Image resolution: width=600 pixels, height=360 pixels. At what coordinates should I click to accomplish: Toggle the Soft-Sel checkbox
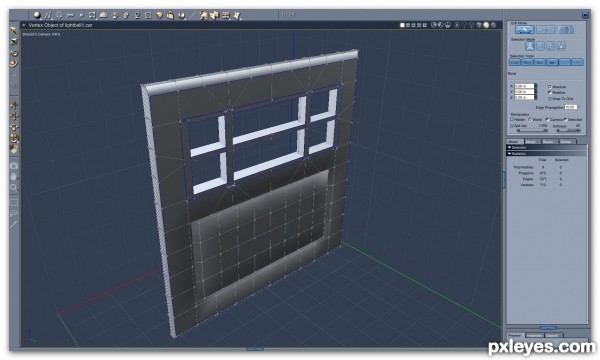[x=511, y=125]
